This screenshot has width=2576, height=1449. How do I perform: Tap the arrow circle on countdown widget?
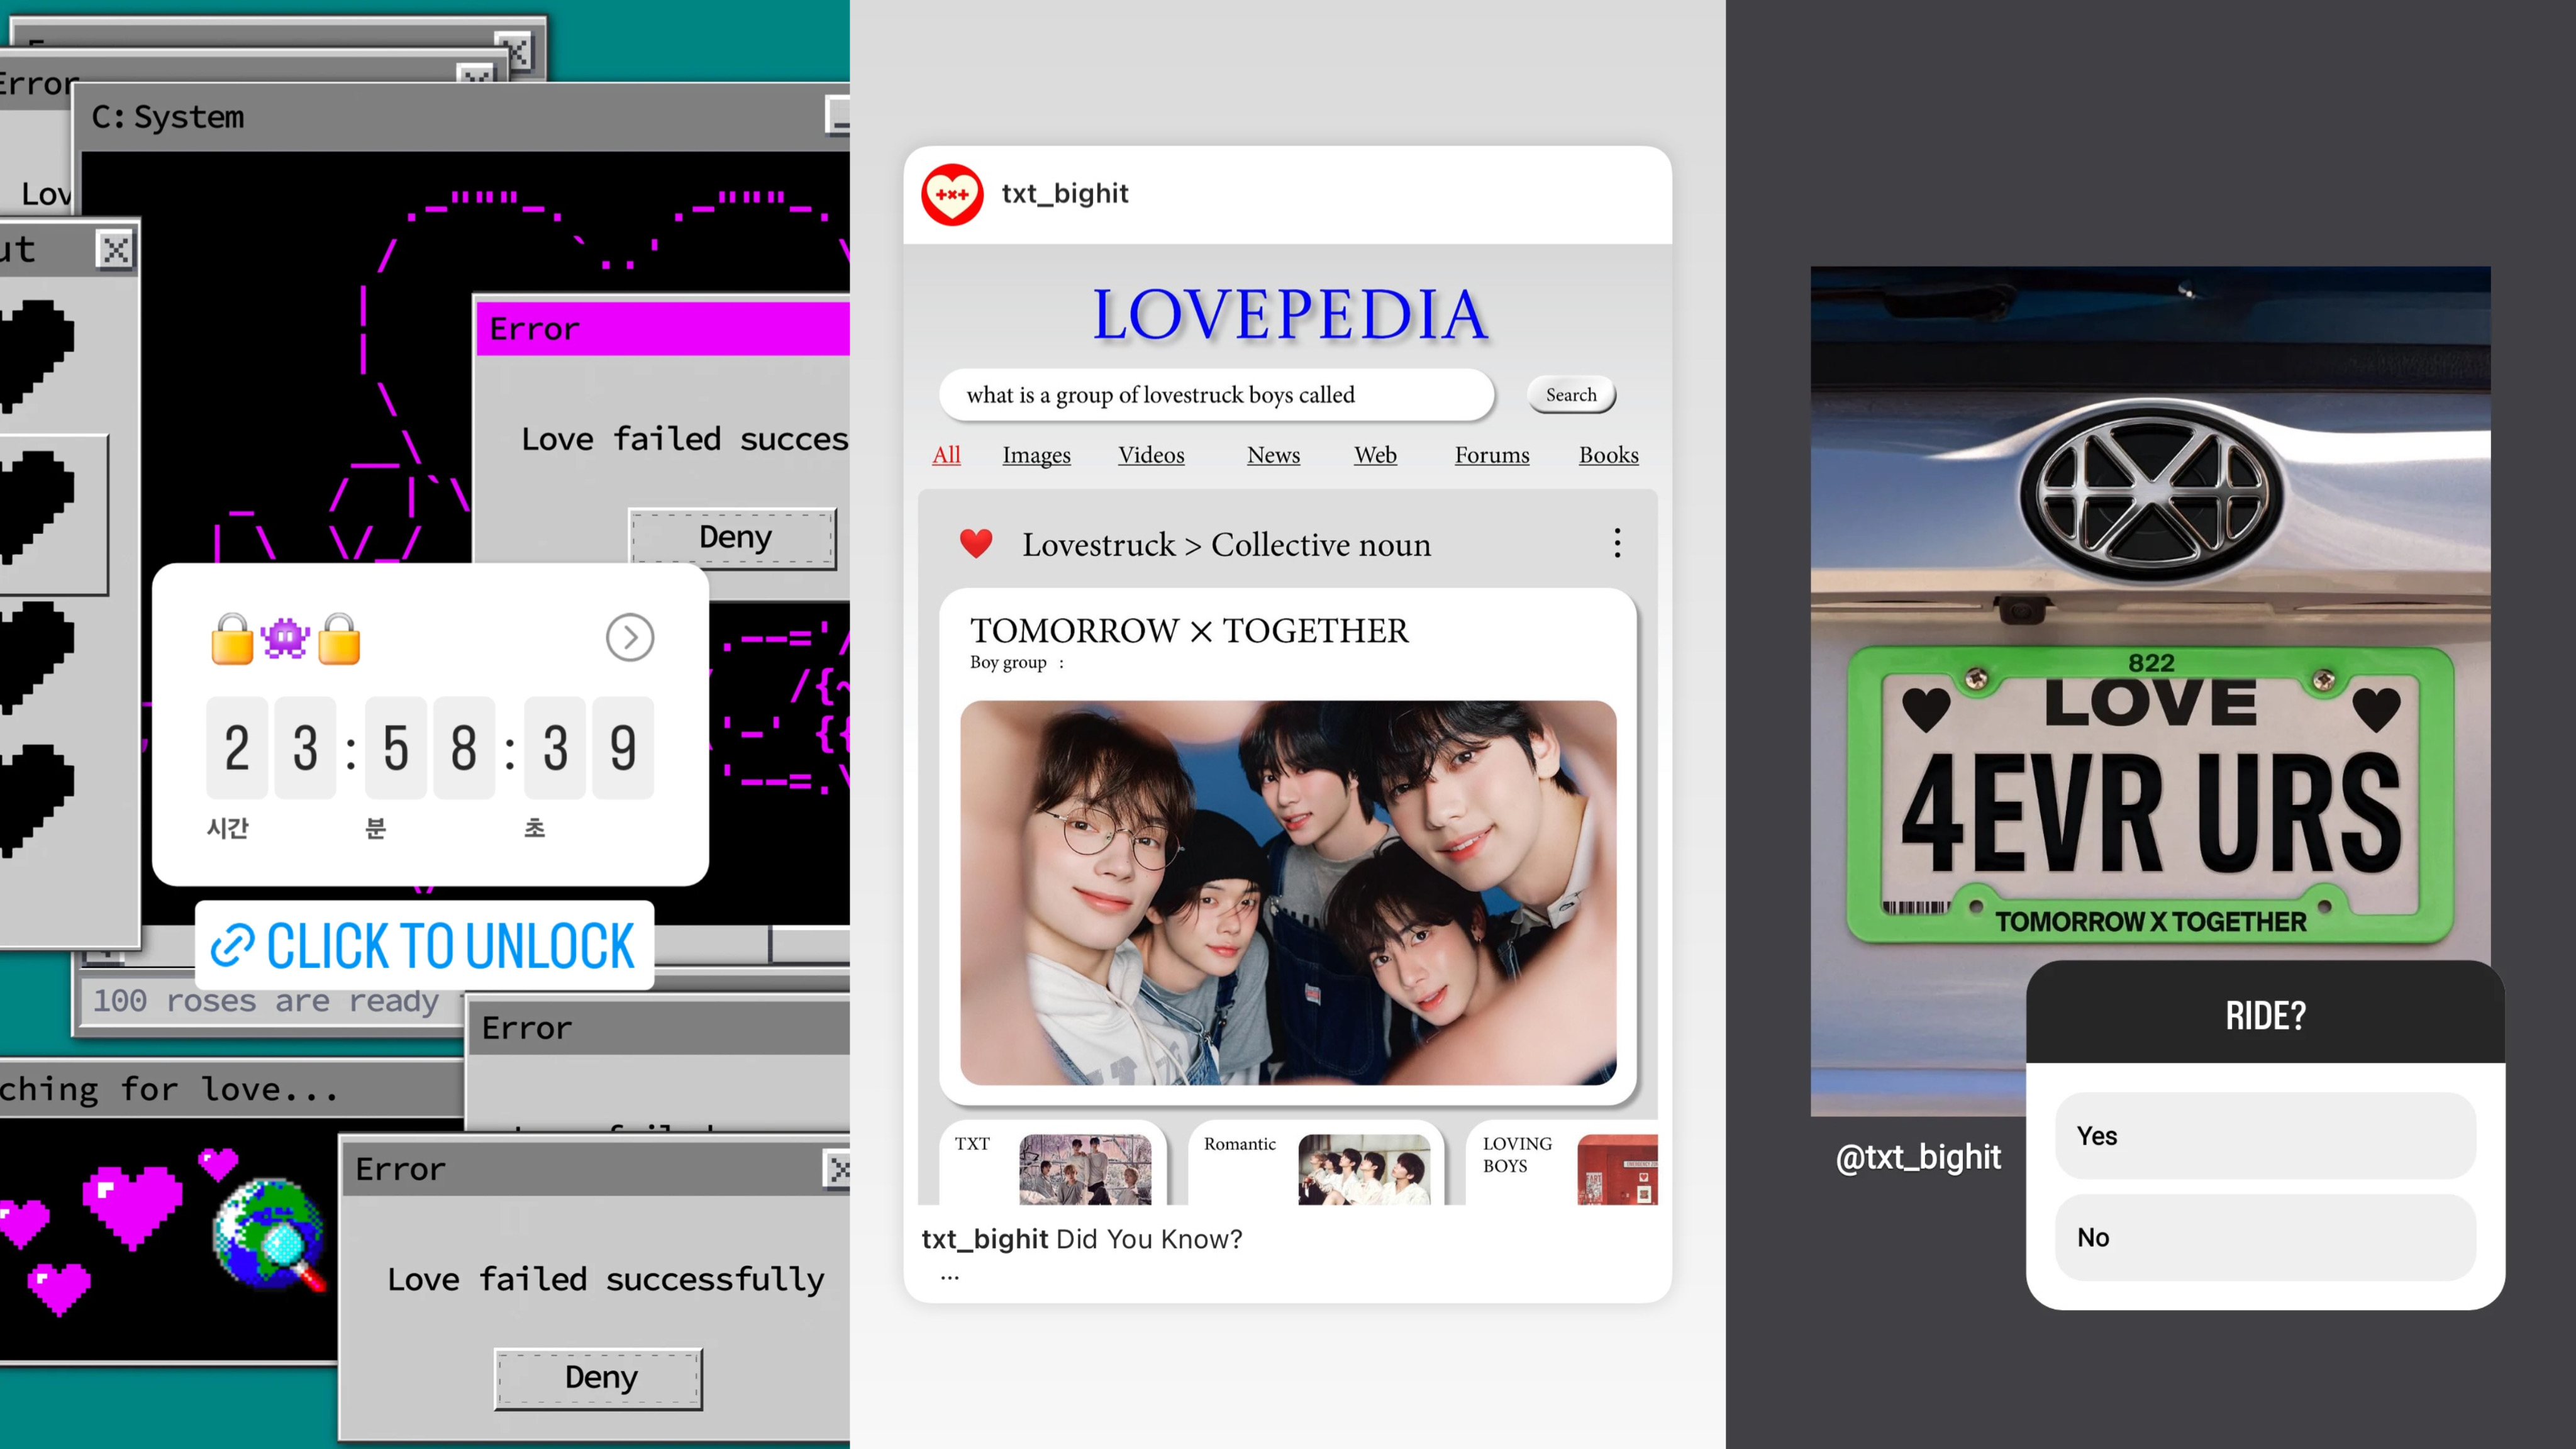[630, 637]
